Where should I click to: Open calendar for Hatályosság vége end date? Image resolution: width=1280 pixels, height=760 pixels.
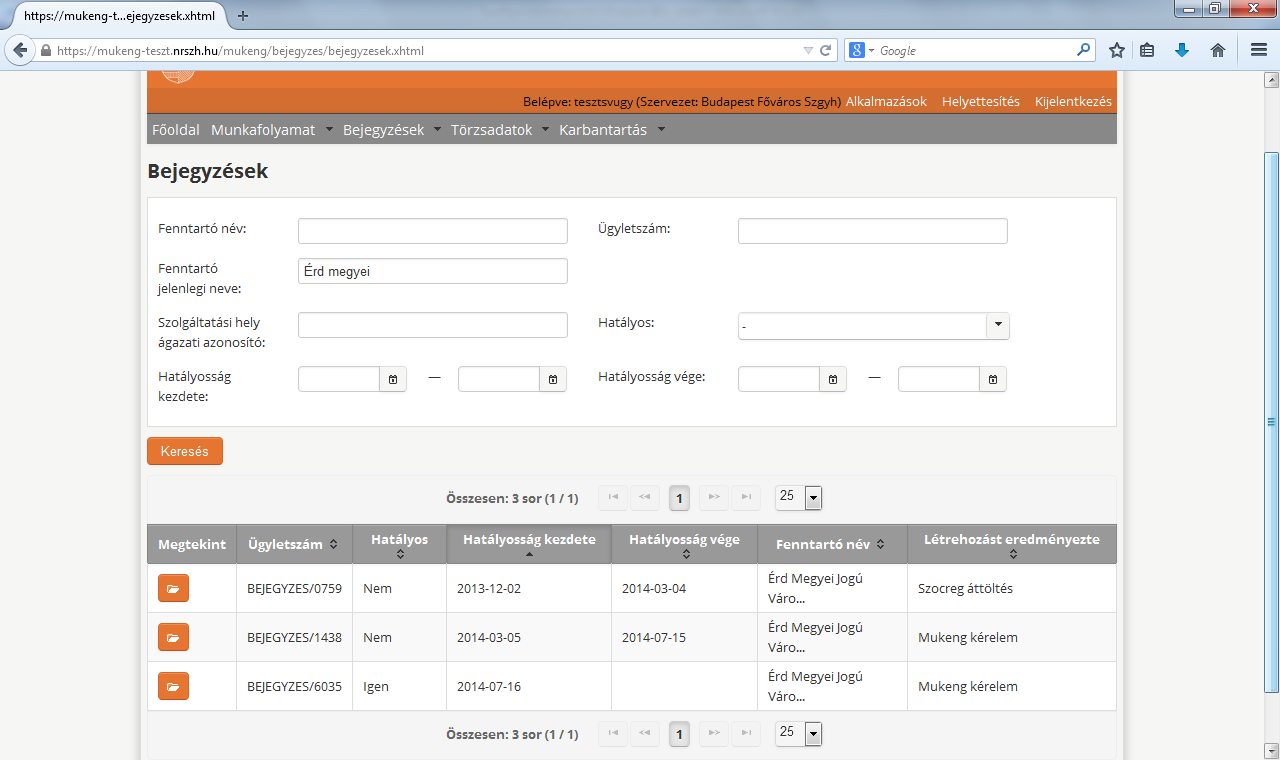click(993, 379)
